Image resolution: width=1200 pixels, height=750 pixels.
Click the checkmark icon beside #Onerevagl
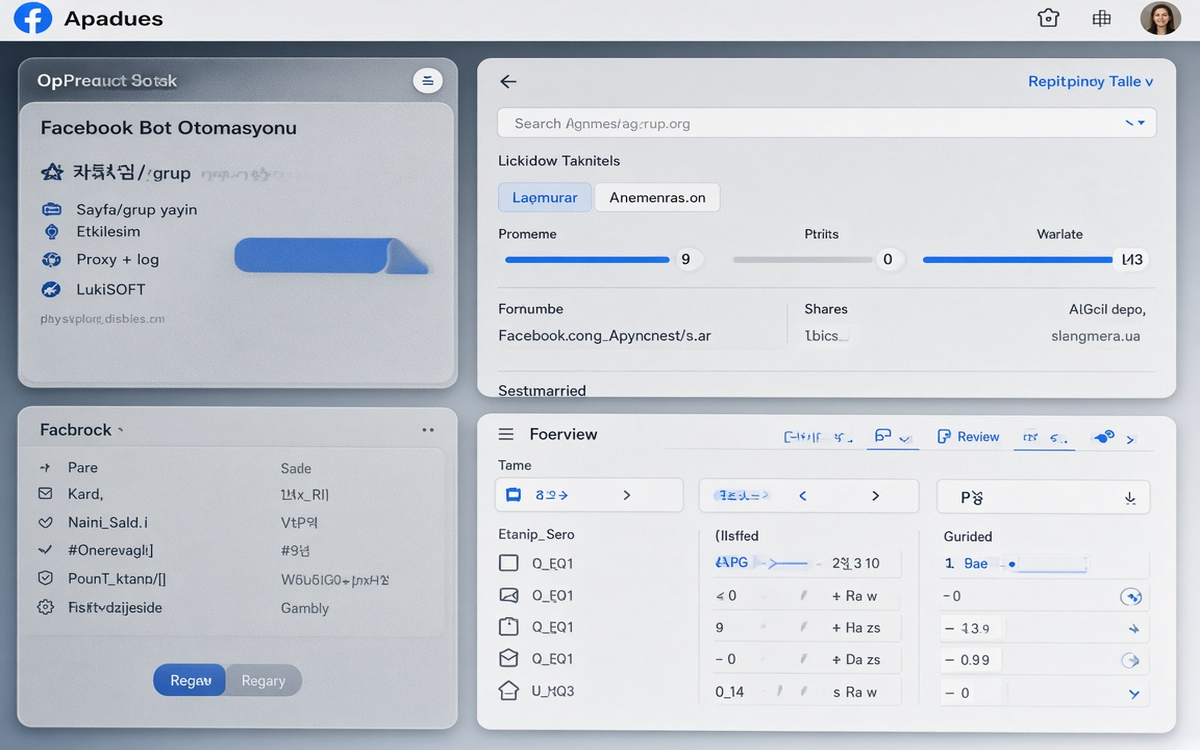click(x=44, y=550)
